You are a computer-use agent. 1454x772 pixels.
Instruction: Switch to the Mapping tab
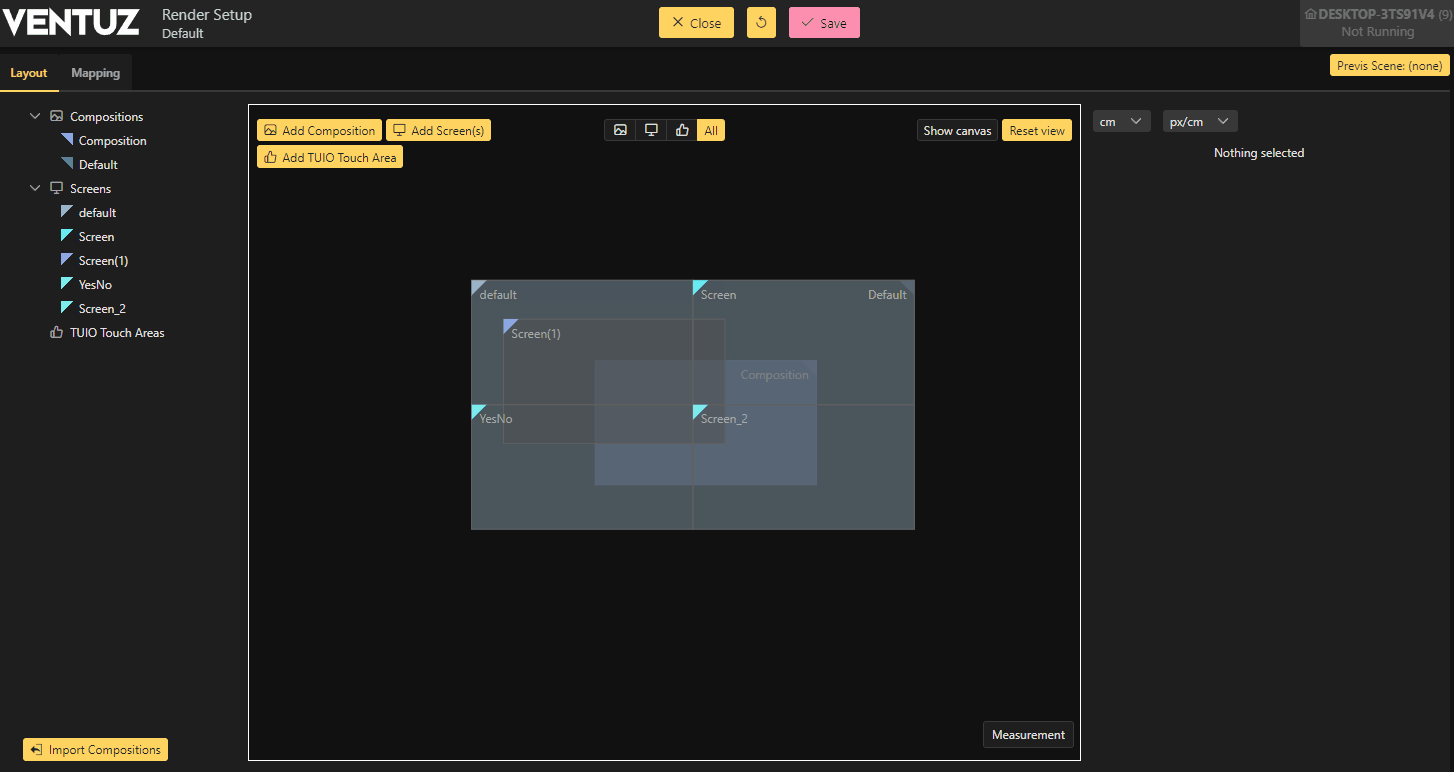[x=96, y=73]
